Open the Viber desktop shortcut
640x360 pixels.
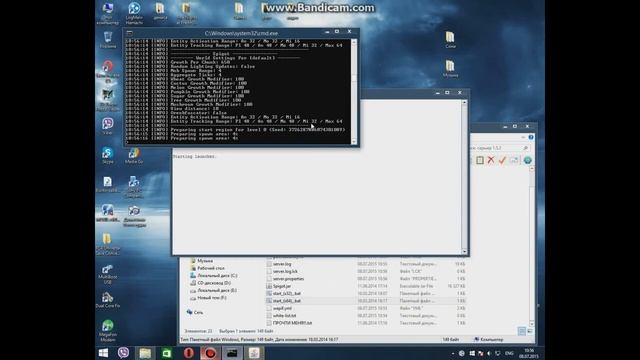click(108, 126)
